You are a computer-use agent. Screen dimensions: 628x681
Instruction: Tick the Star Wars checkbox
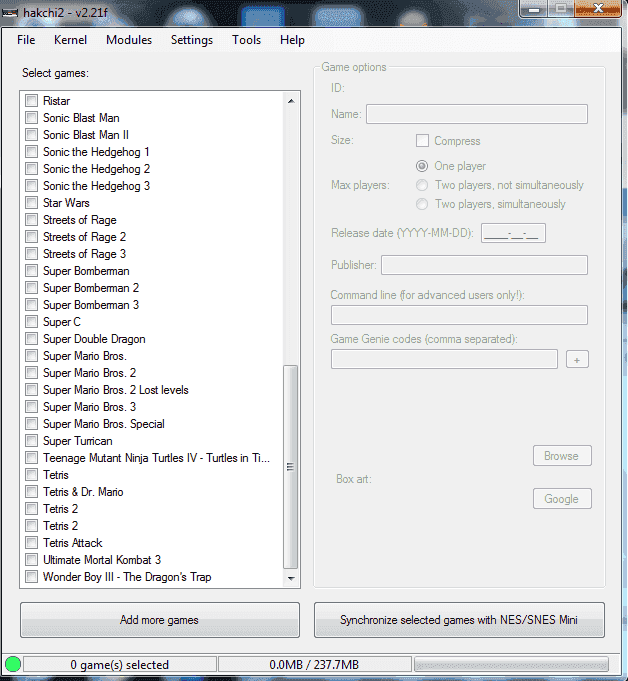pyautogui.click(x=31, y=203)
